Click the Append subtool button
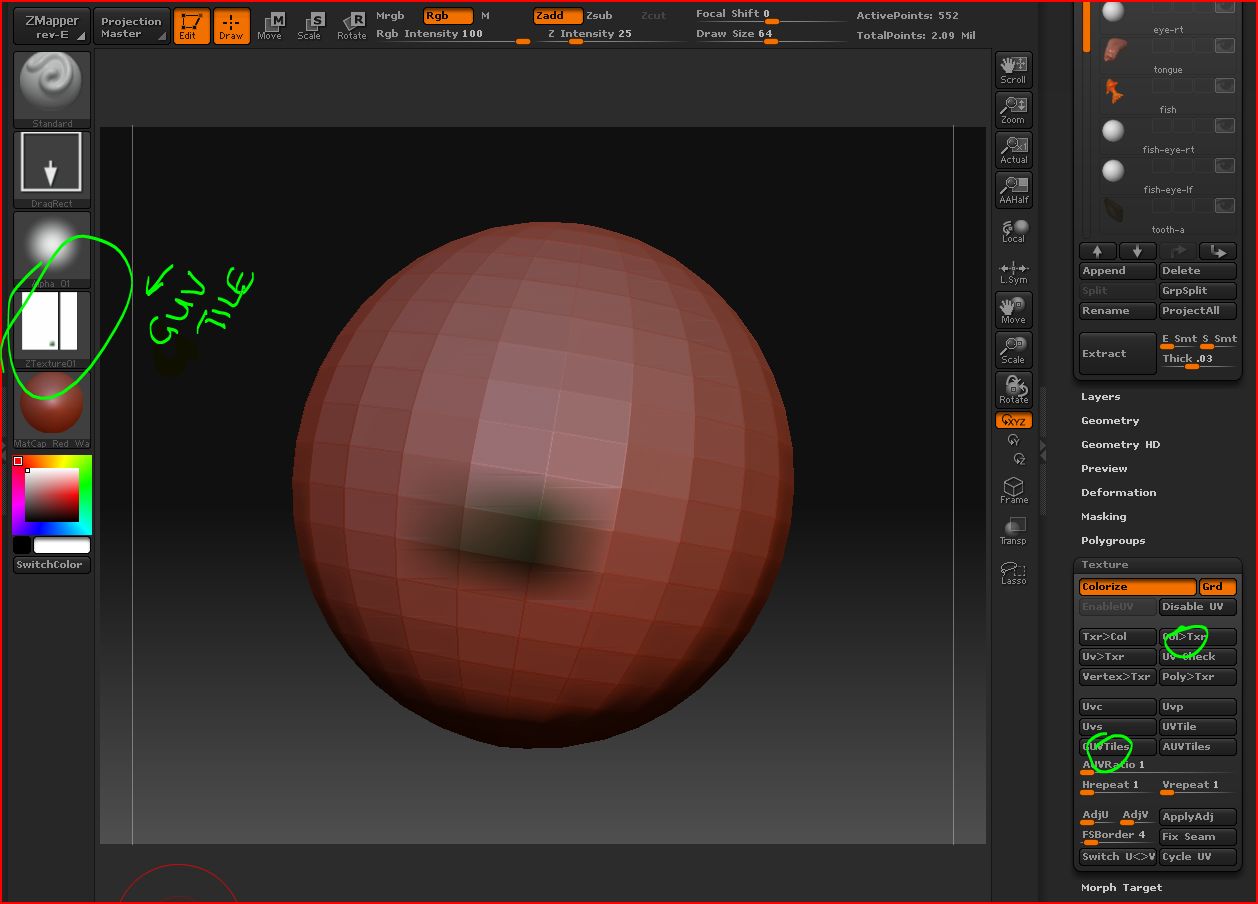Image resolution: width=1258 pixels, height=904 pixels. tap(1117, 271)
